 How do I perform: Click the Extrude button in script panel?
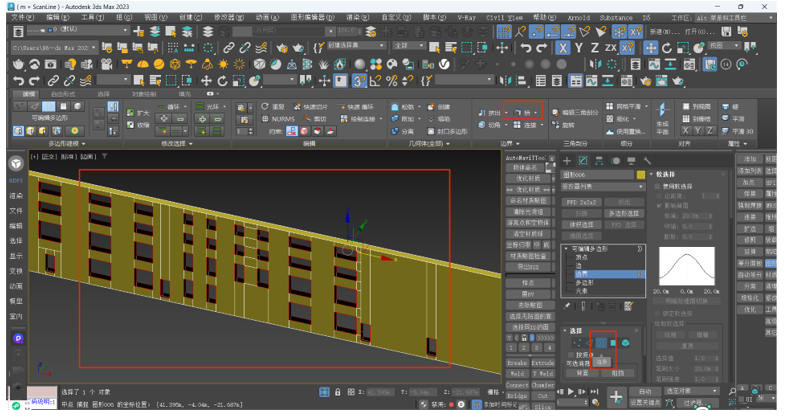(543, 362)
